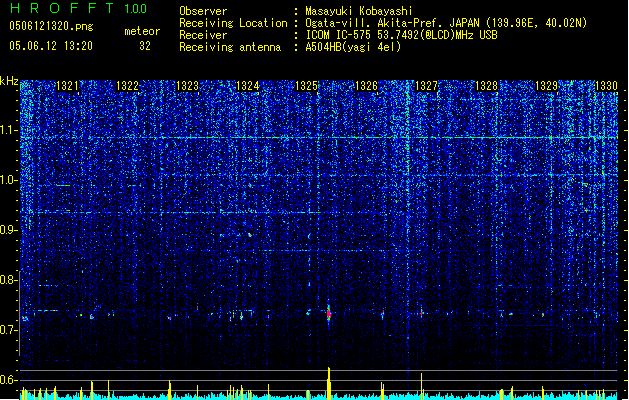Click the file name 0506121320.png
This screenshot has width=629, height=400.
pos(51,26)
